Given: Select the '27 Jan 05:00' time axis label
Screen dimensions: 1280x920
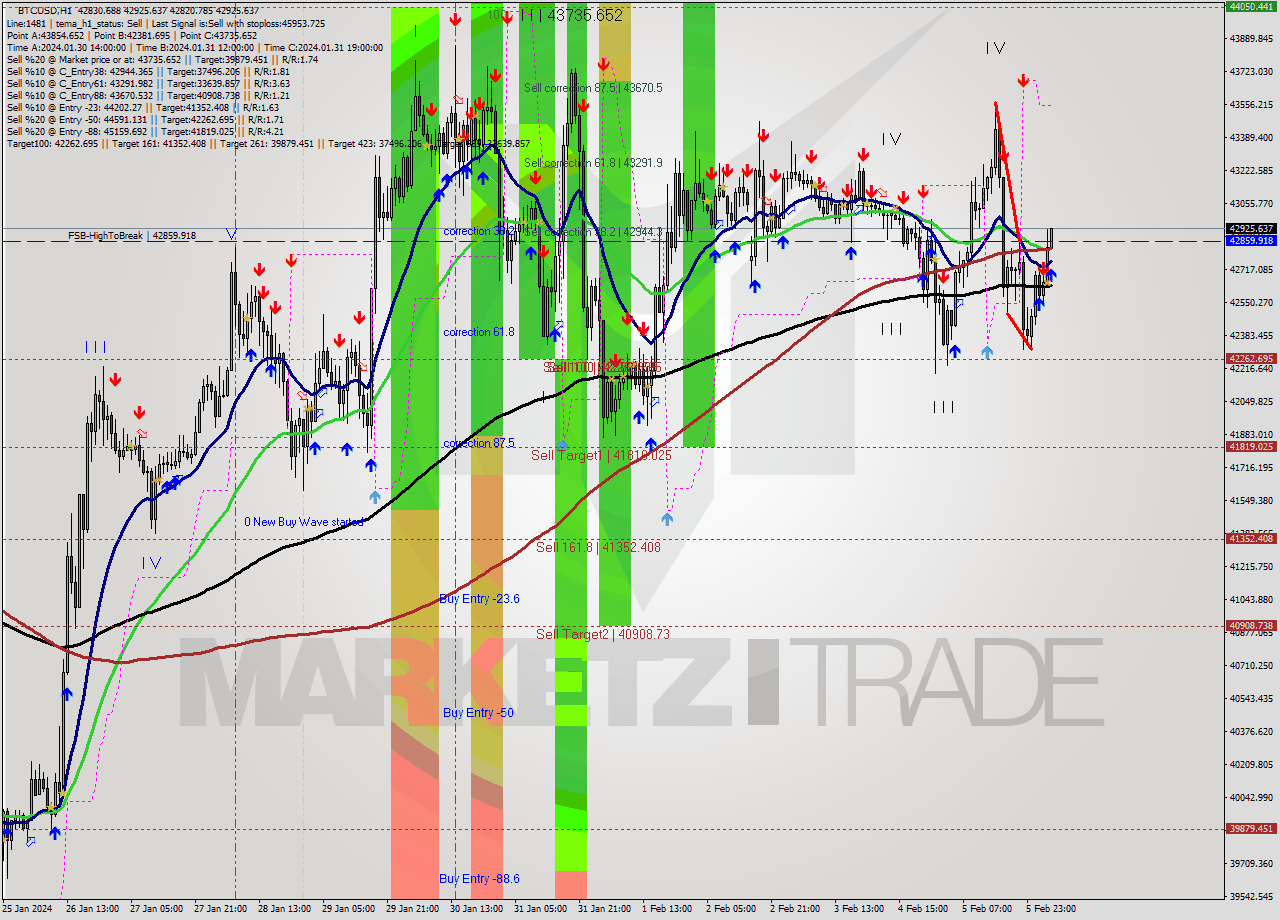Looking at the screenshot, I should point(157,909).
